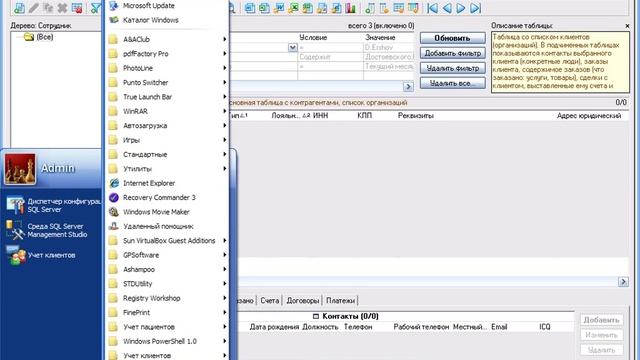Click the main table scroll-right arrow

tap(623, 282)
